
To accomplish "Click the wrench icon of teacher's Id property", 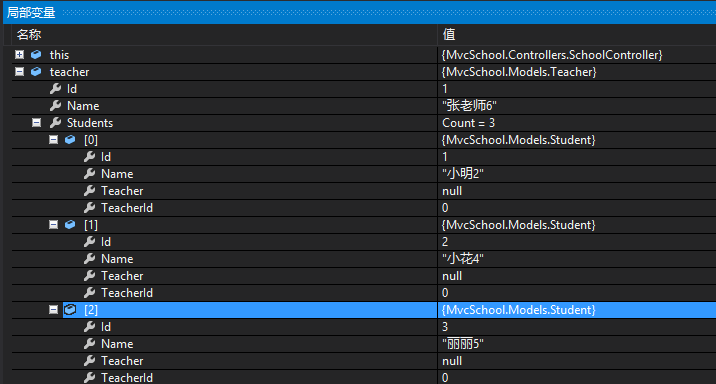I will click(56, 89).
